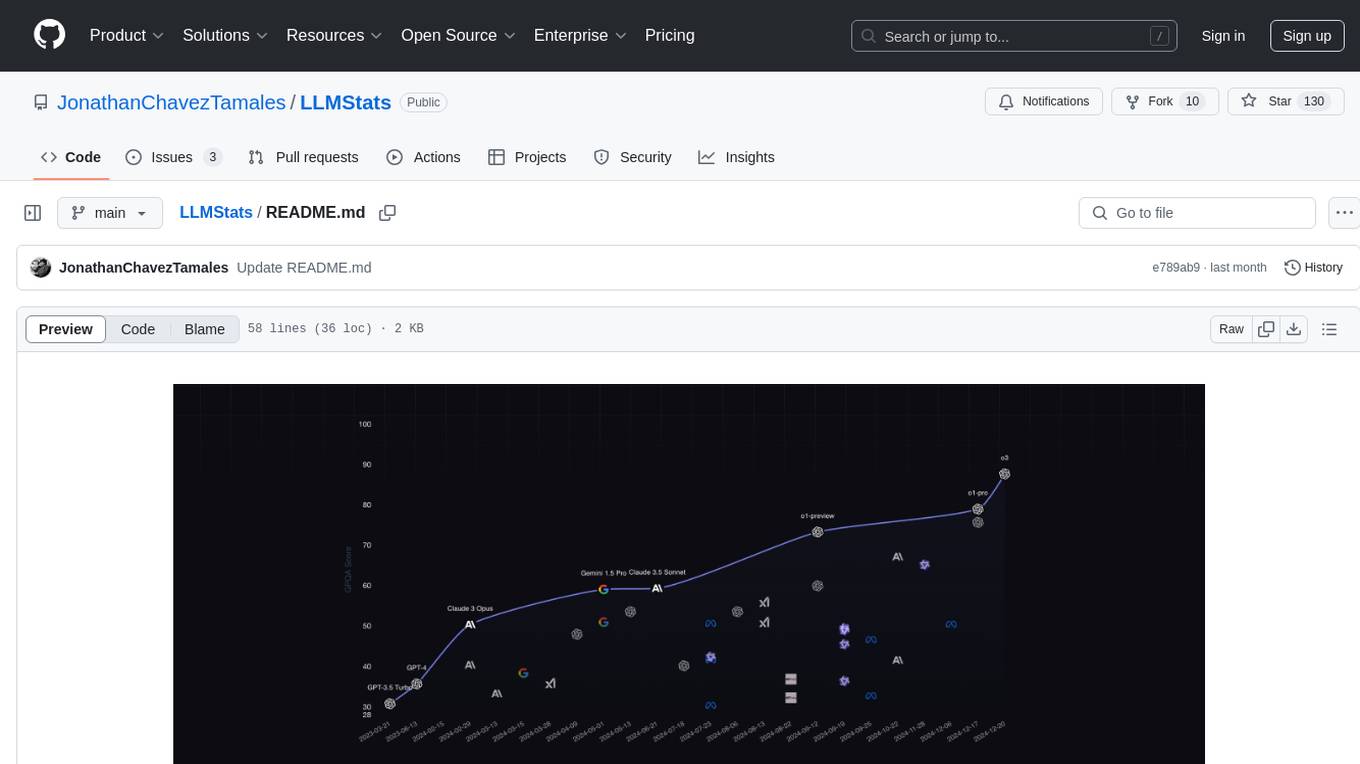1360x764 pixels.
Task: Expand the Solutions menu
Action: pyautogui.click(x=225, y=35)
